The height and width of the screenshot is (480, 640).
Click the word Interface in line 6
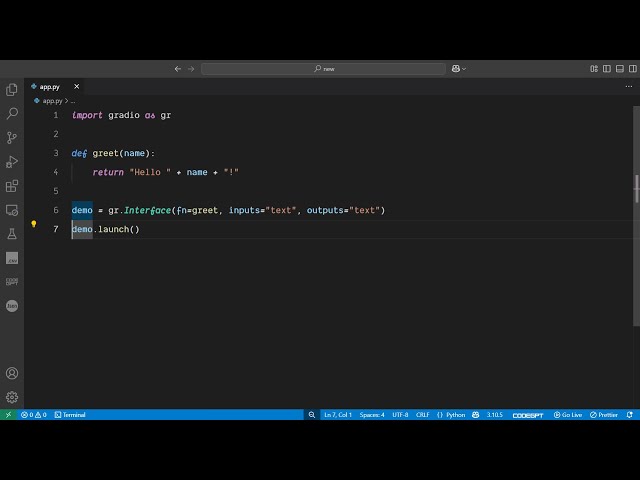(147, 210)
